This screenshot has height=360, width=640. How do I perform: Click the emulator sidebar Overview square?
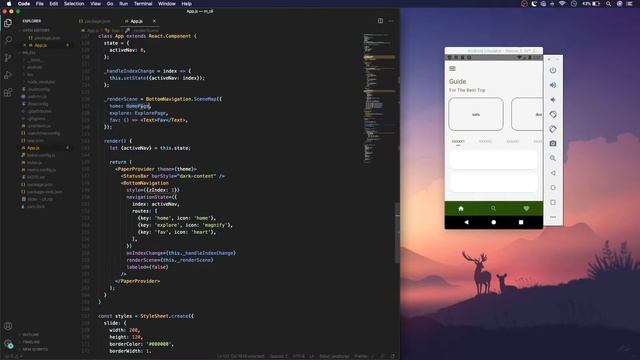click(553, 202)
